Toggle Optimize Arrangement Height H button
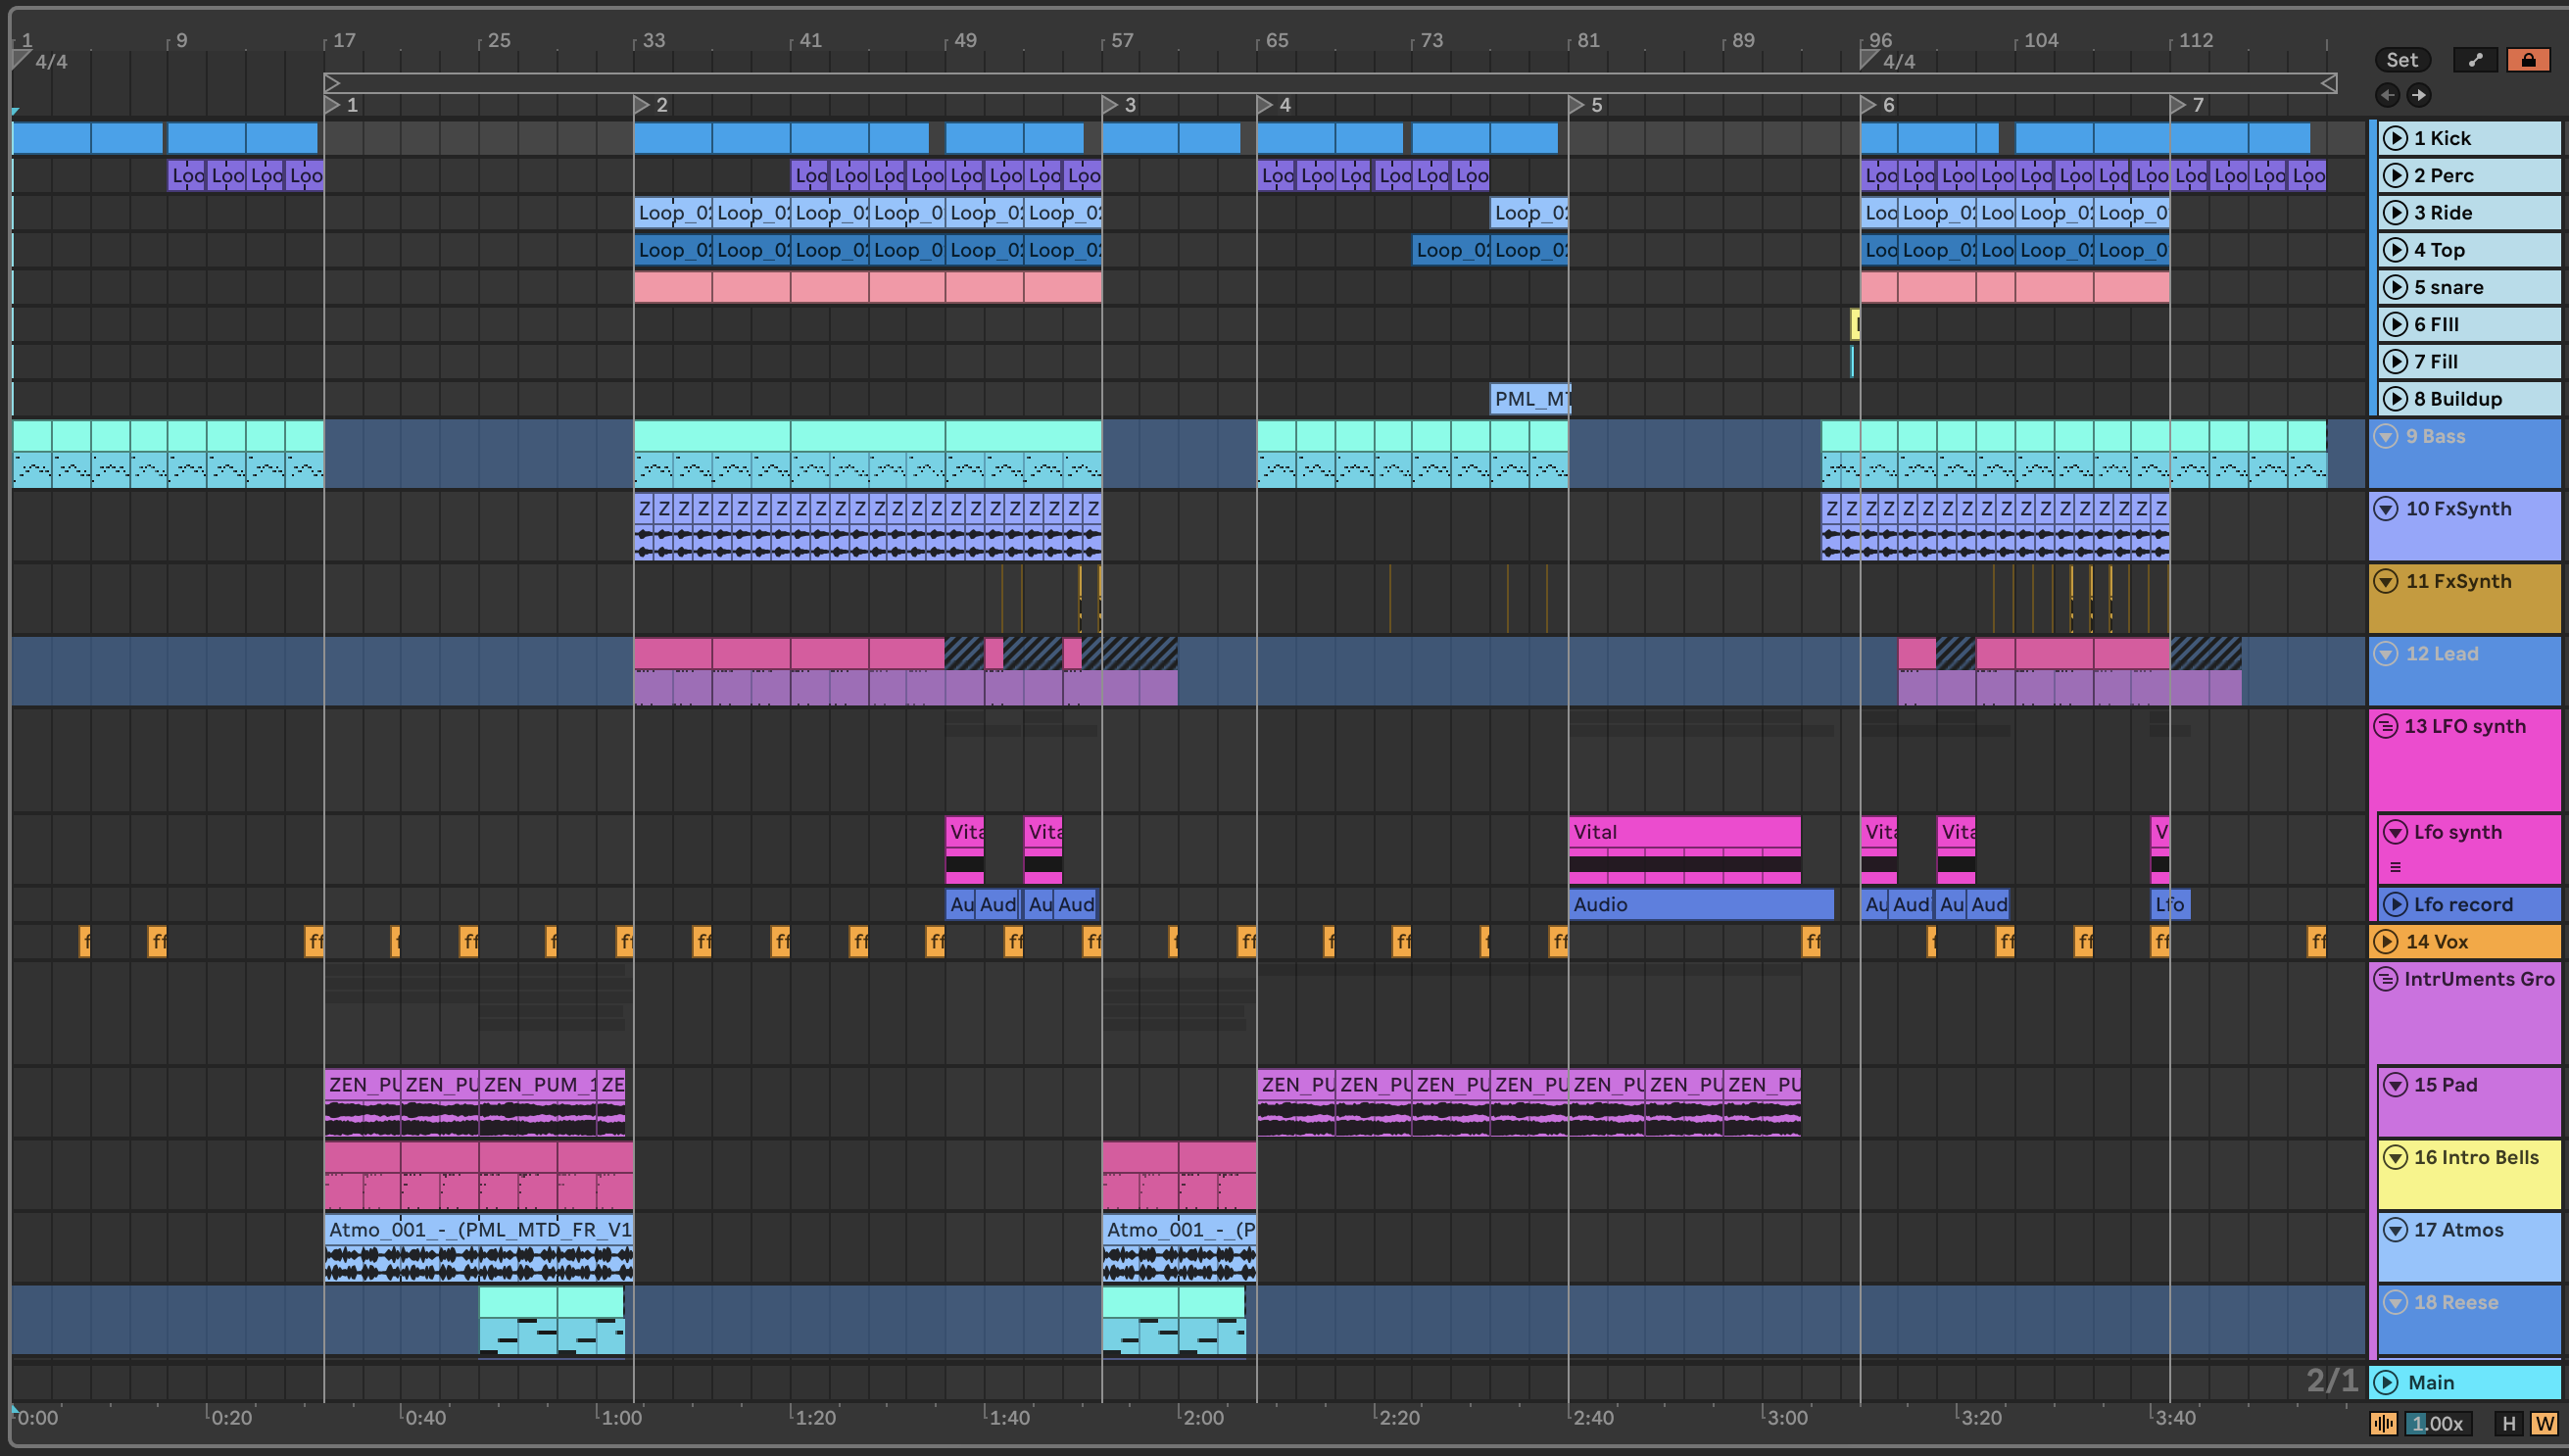The width and height of the screenshot is (2569, 1456). pos(2508,1423)
